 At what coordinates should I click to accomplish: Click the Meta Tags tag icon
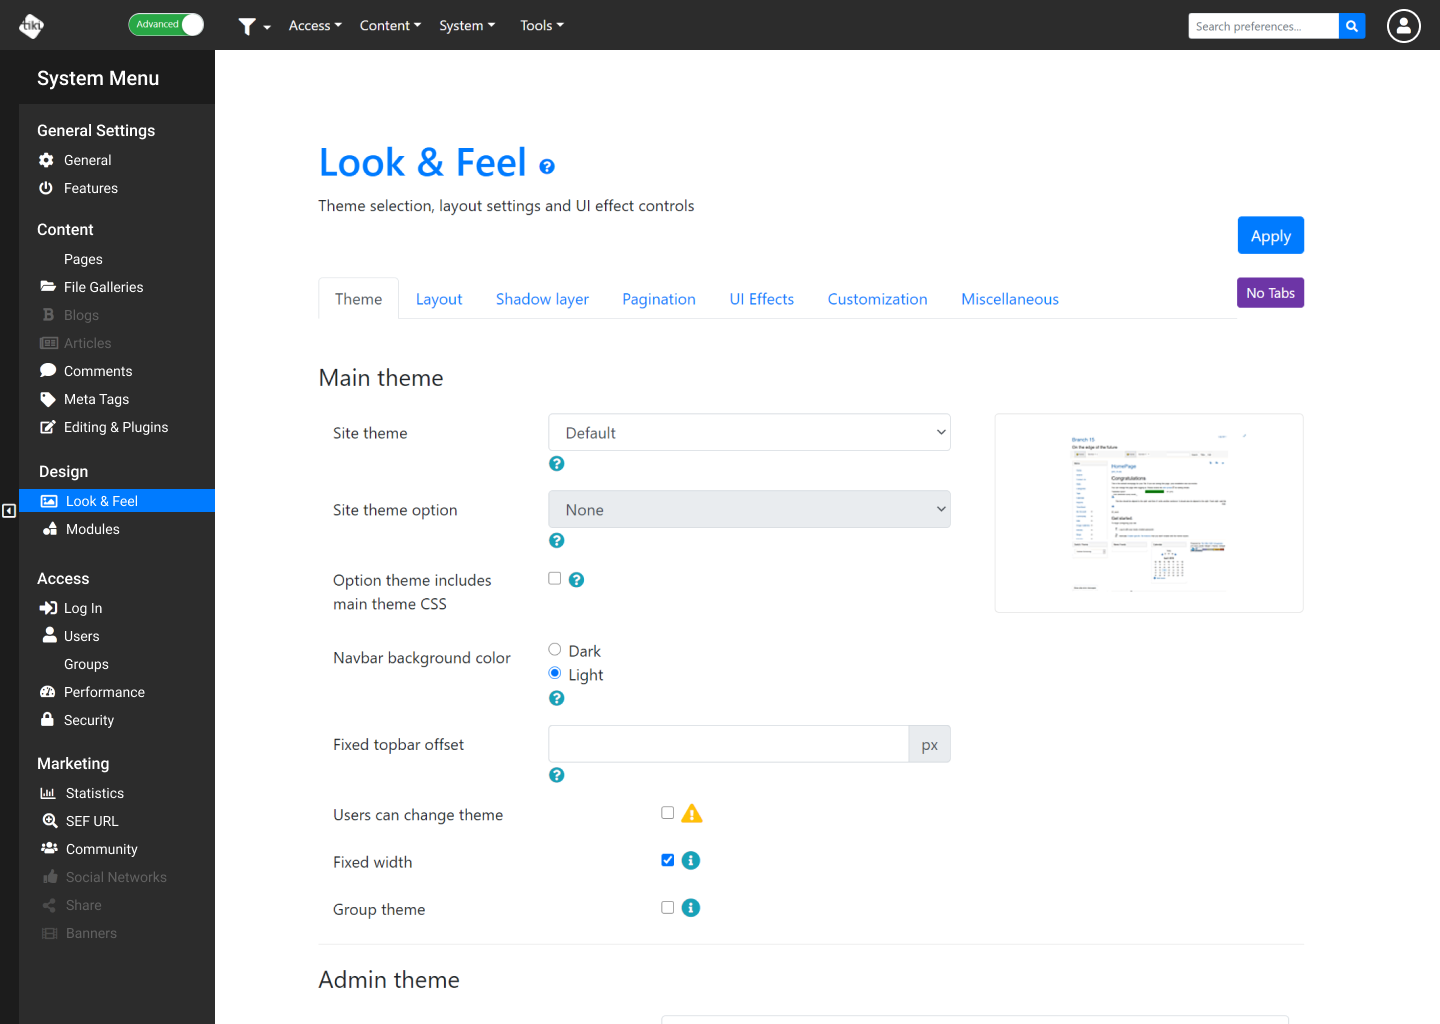click(x=48, y=399)
